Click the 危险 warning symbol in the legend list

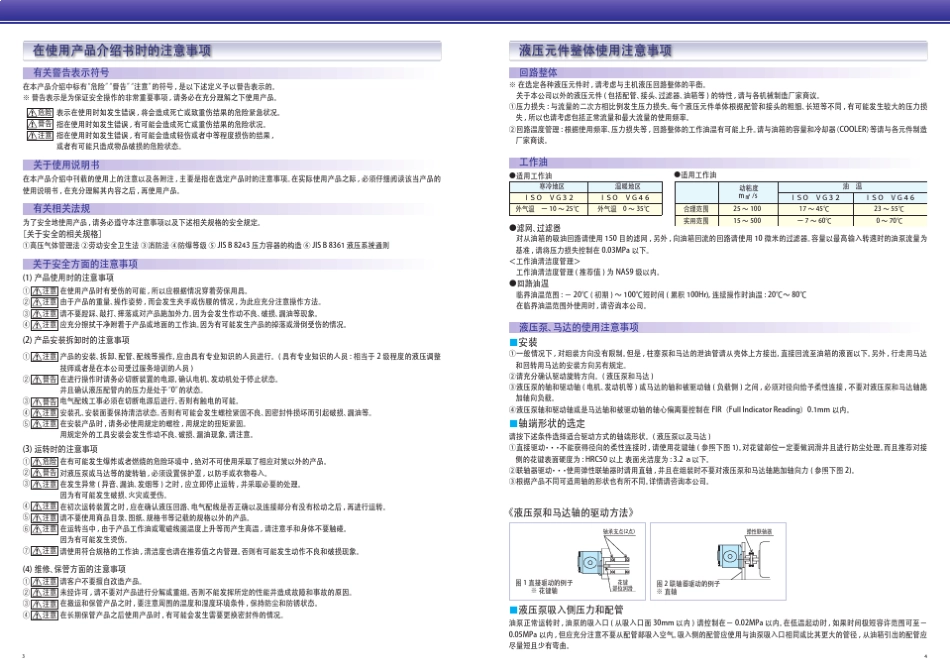[40, 113]
